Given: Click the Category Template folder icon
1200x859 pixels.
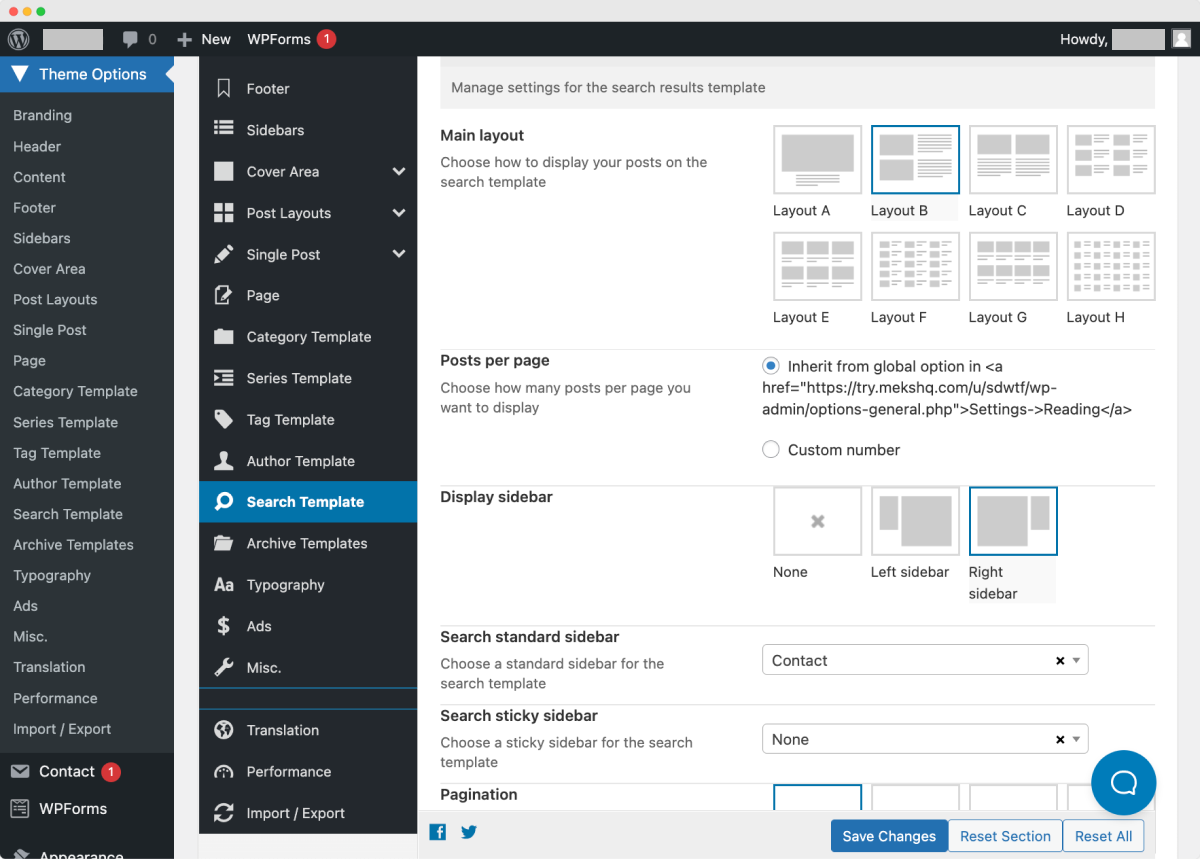Looking at the screenshot, I should pyautogui.click(x=224, y=336).
